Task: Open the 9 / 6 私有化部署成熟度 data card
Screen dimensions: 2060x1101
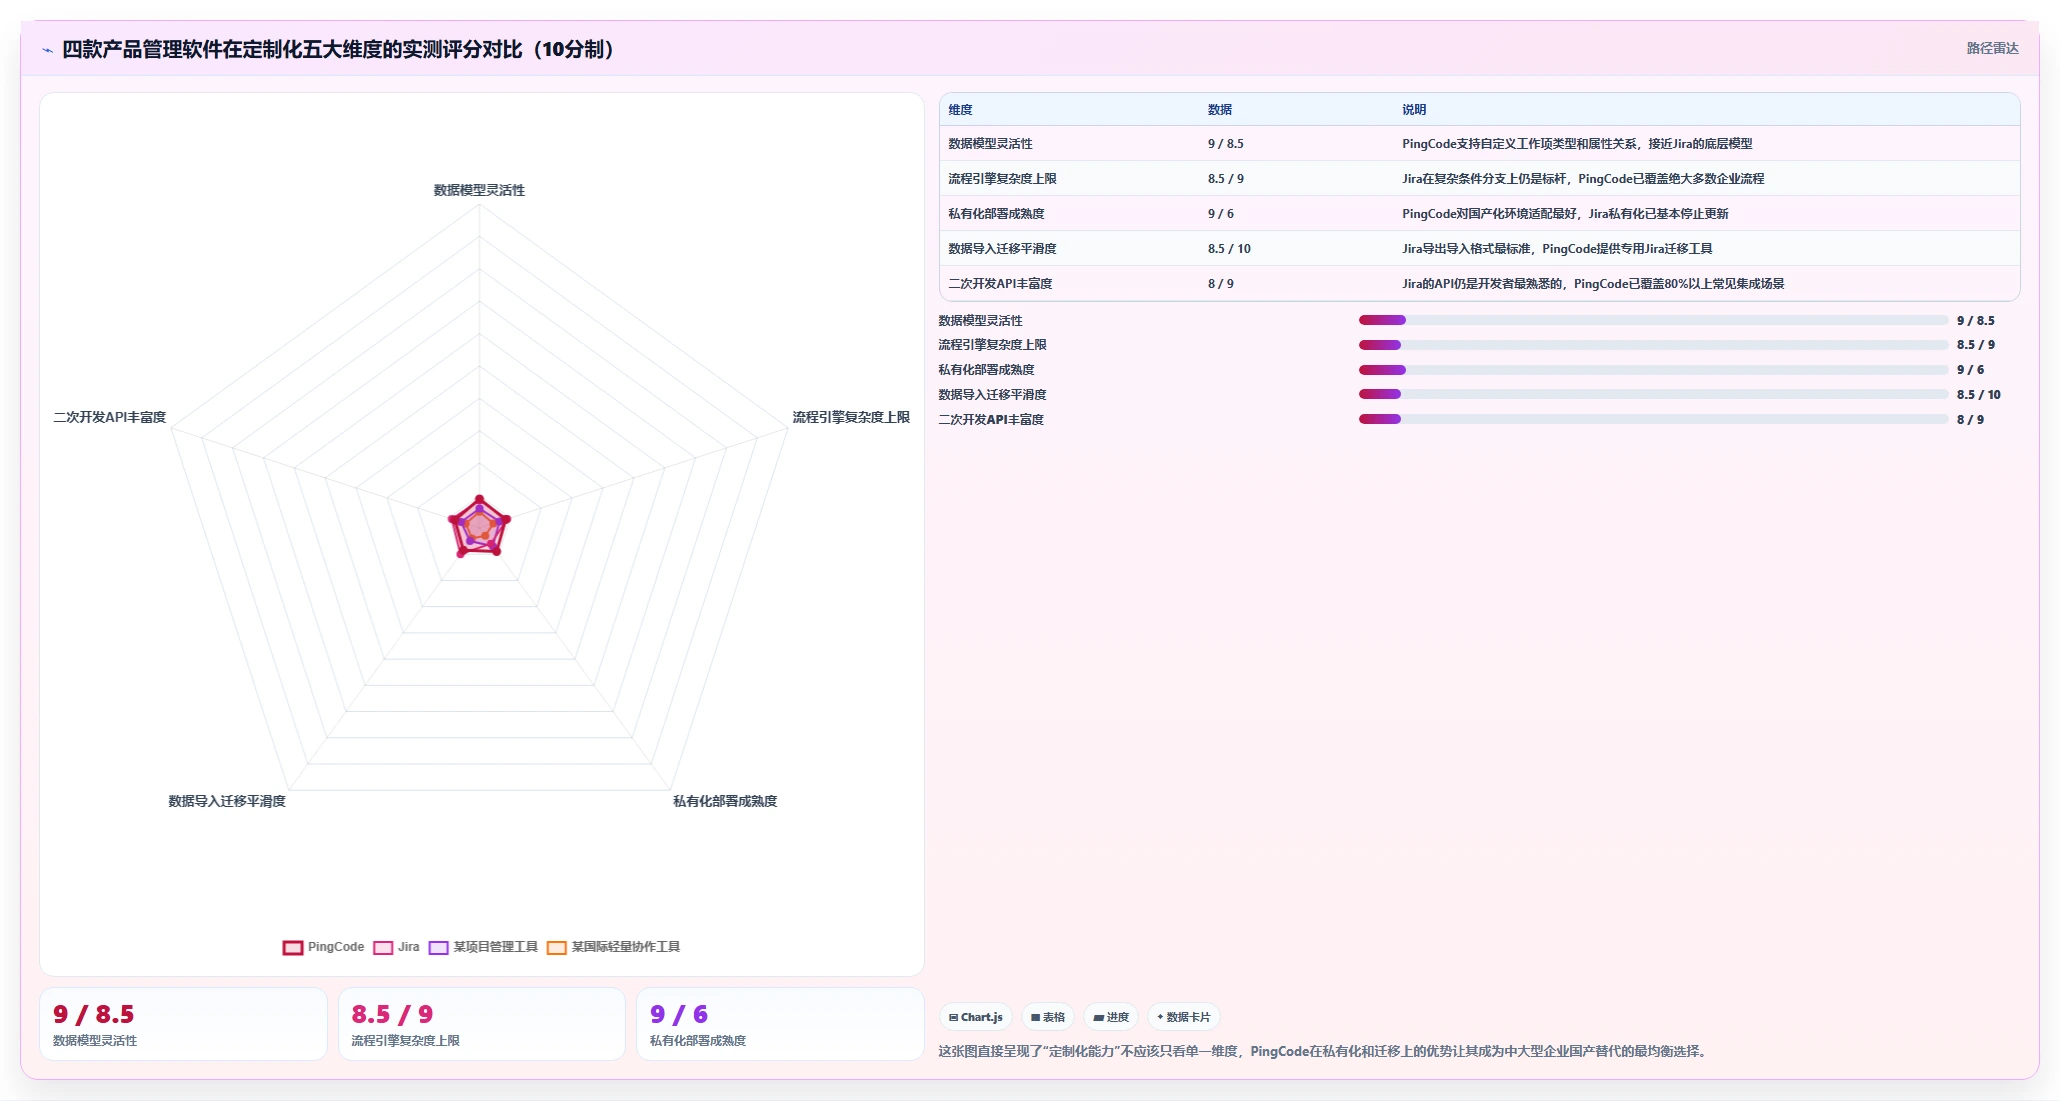Action: 780,1024
